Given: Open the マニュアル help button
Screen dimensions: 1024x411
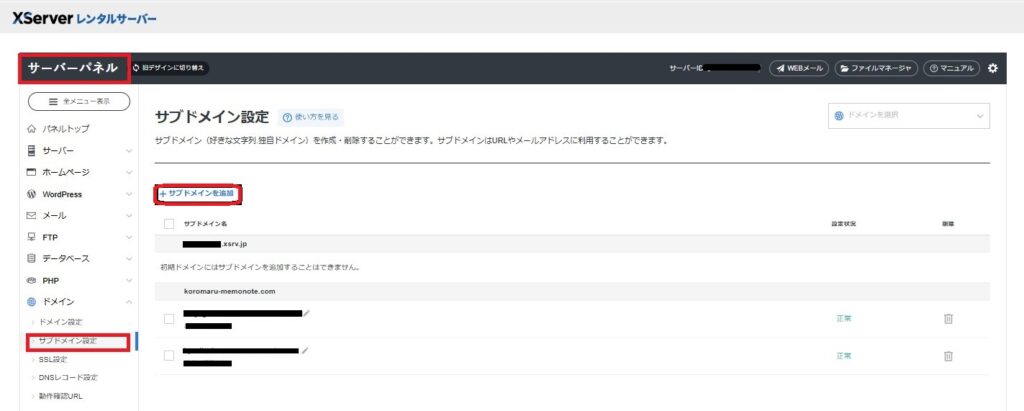Looking at the screenshot, I should coord(950,68).
